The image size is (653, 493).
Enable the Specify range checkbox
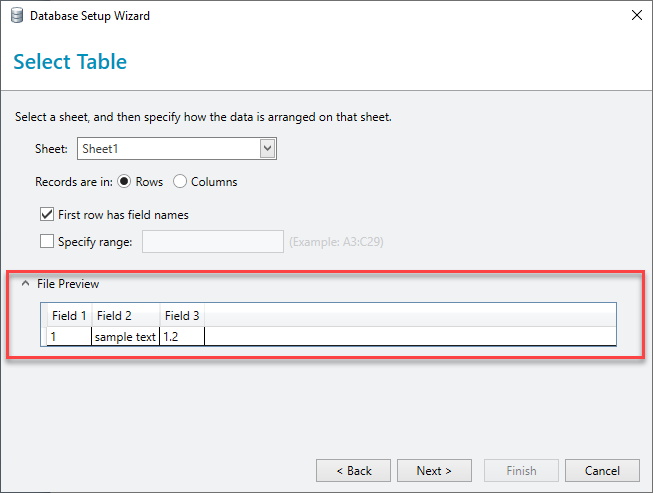(47, 241)
